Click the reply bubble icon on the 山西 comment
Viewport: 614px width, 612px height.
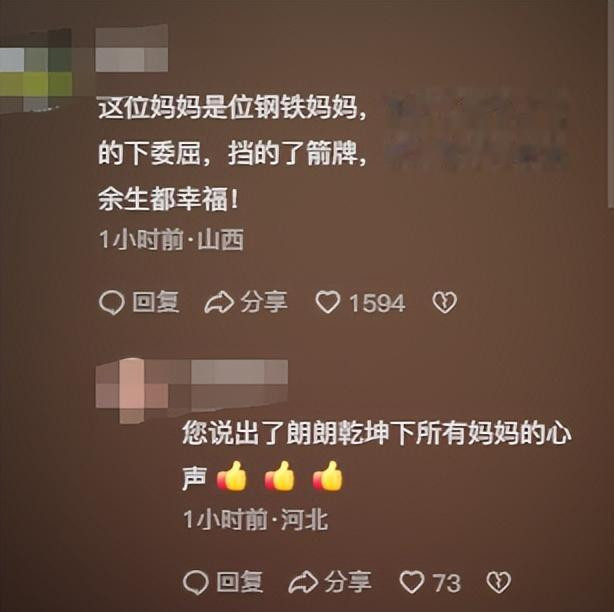coord(112,303)
